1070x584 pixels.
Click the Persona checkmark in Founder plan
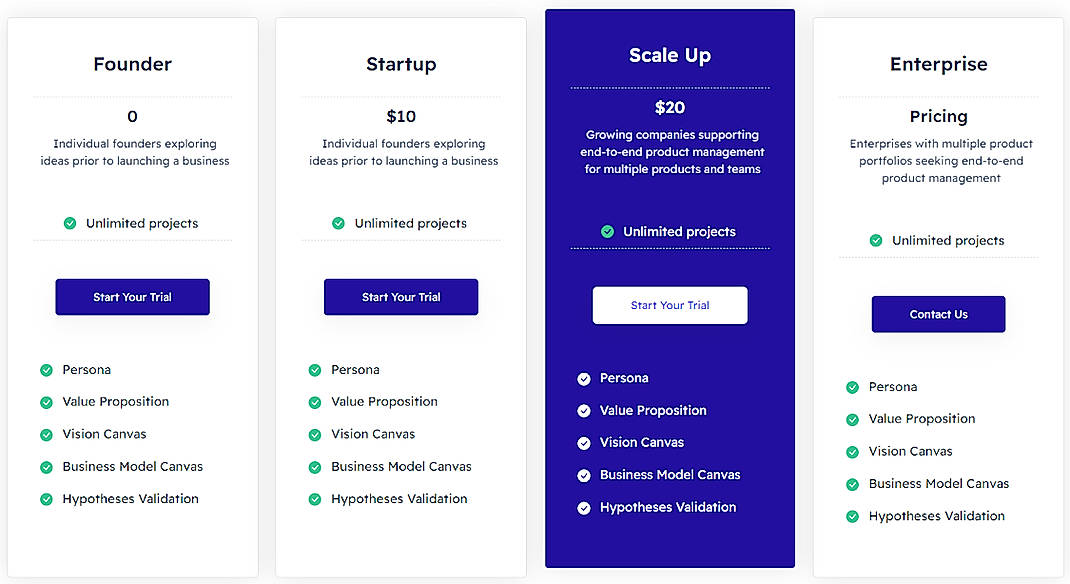(x=46, y=369)
